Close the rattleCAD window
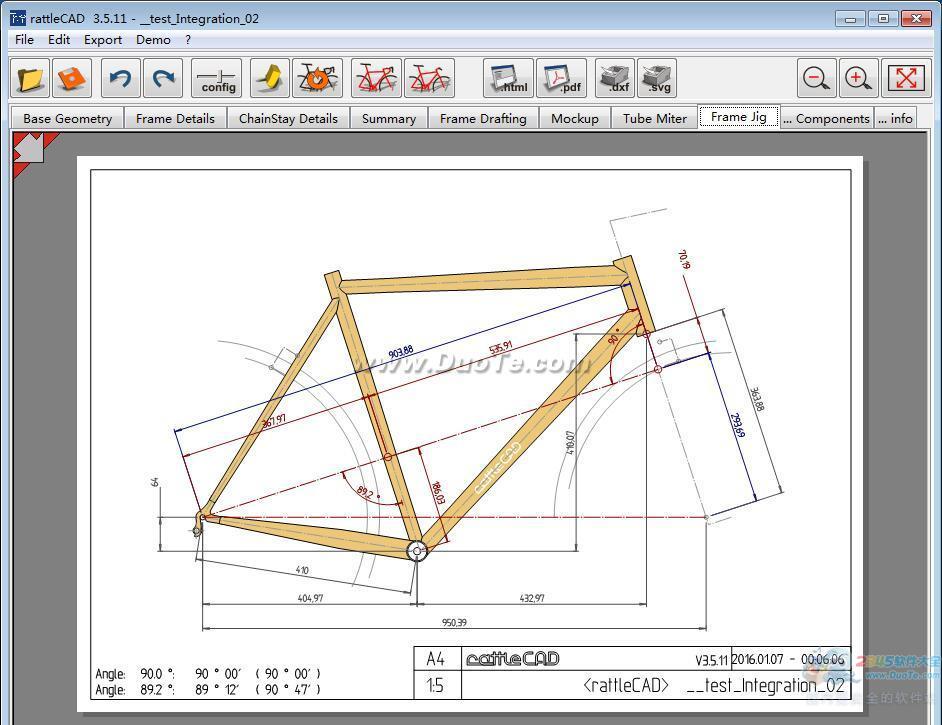Screen dimensions: 942x725 [x=916, y=19]
